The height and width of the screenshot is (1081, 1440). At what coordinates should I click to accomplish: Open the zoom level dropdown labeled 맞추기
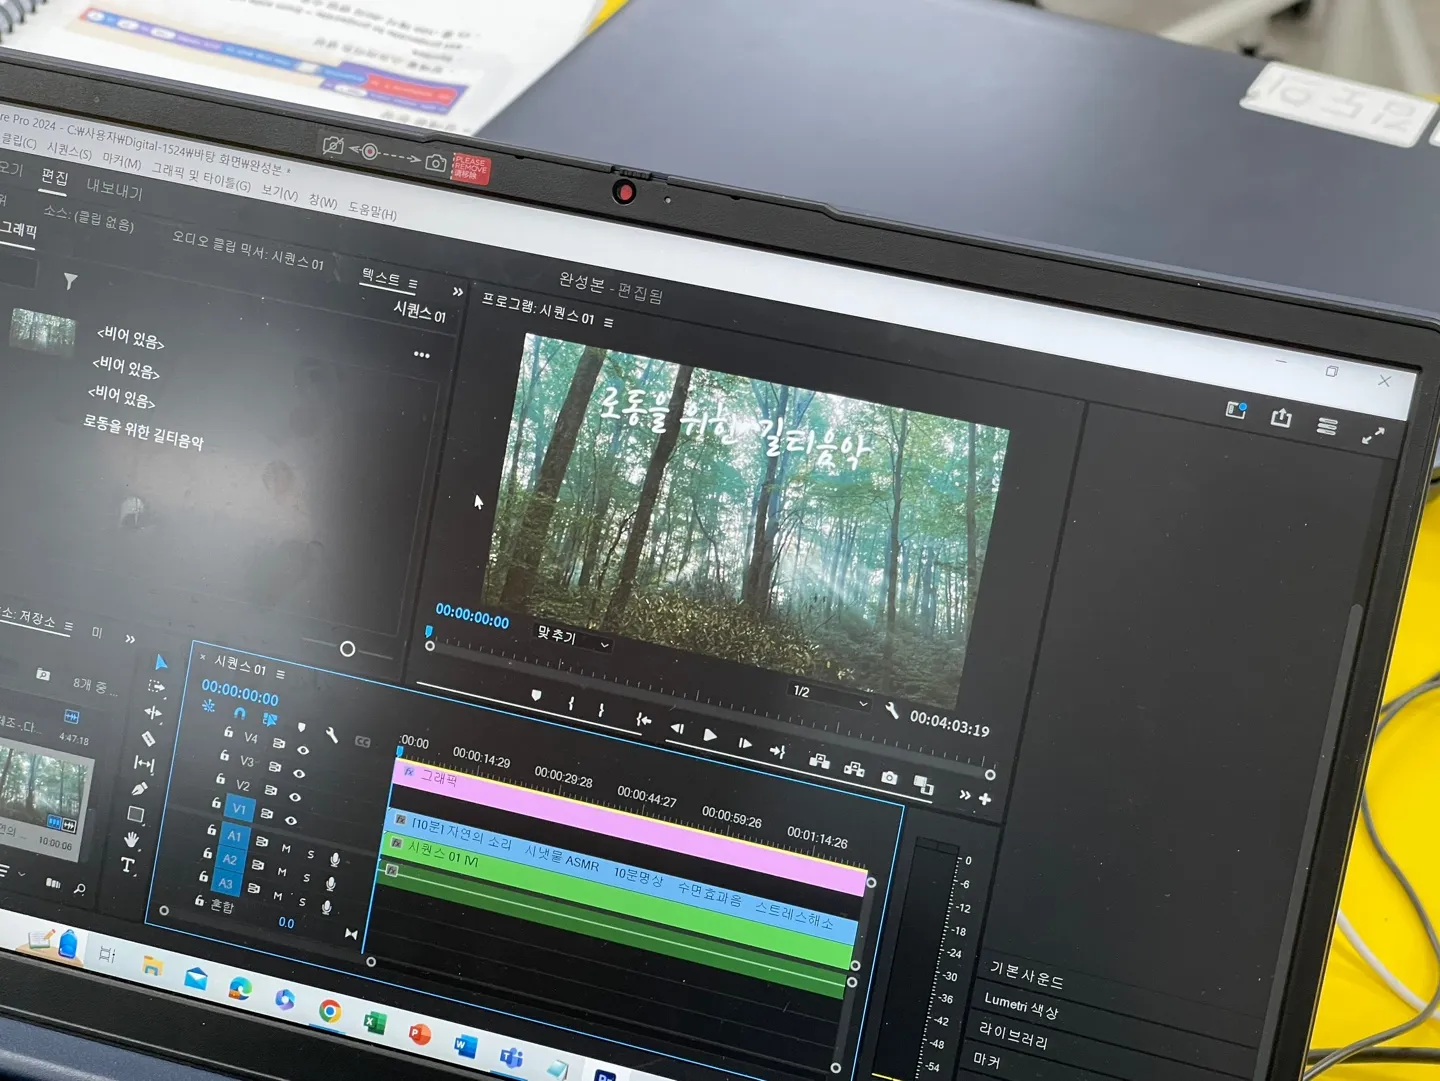tap(573, 638)
